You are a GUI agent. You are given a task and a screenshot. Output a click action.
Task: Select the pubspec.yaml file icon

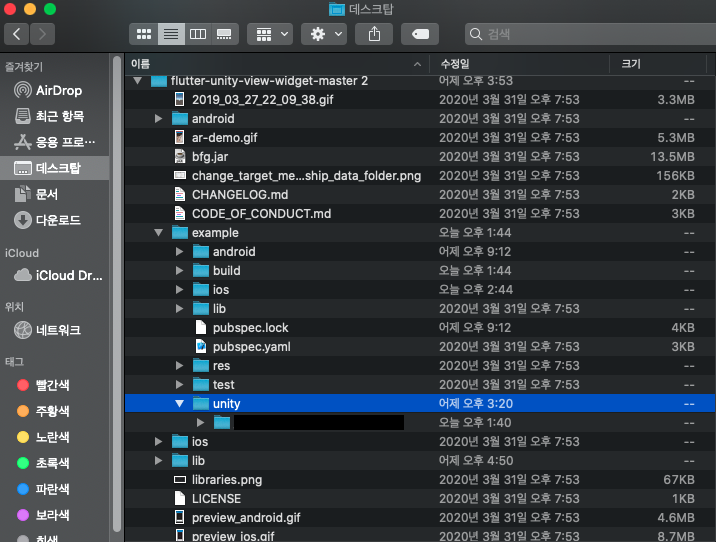pyautogui.click(x=201, y=347)
